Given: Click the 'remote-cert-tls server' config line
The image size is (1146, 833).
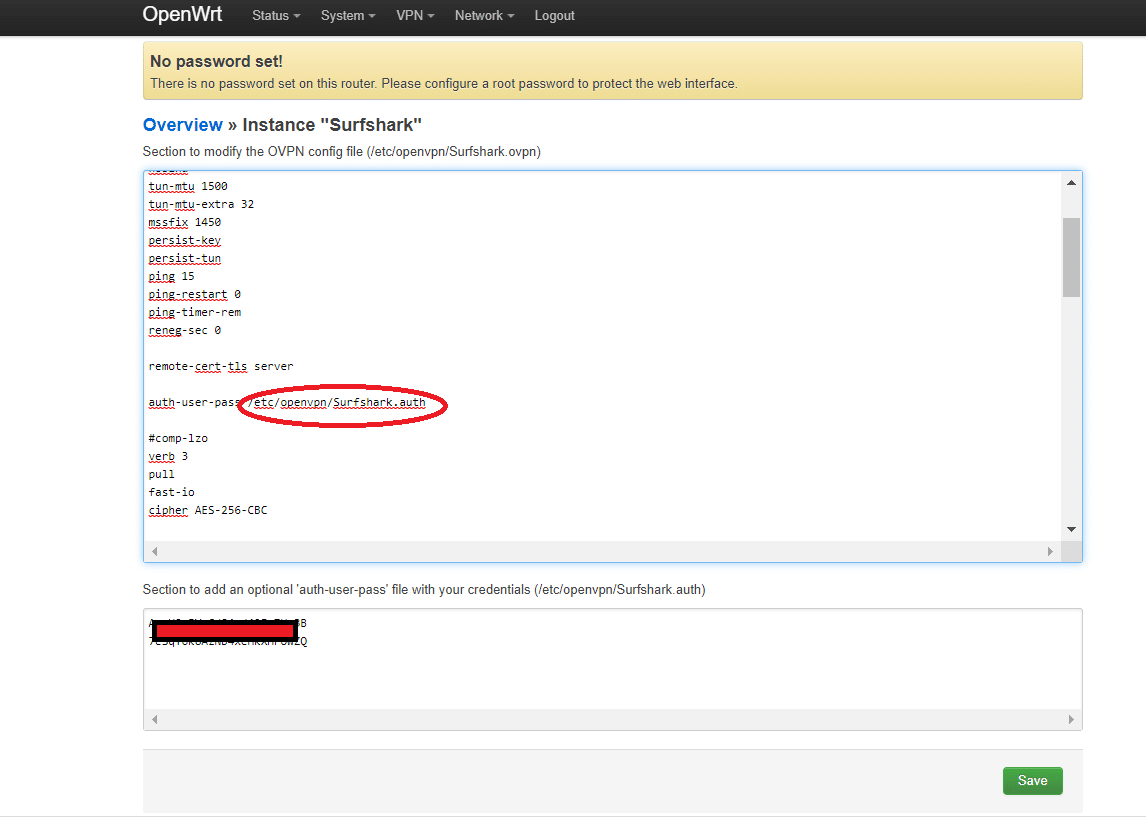Looking at the screenshot, I should click(x=220, y=366).
